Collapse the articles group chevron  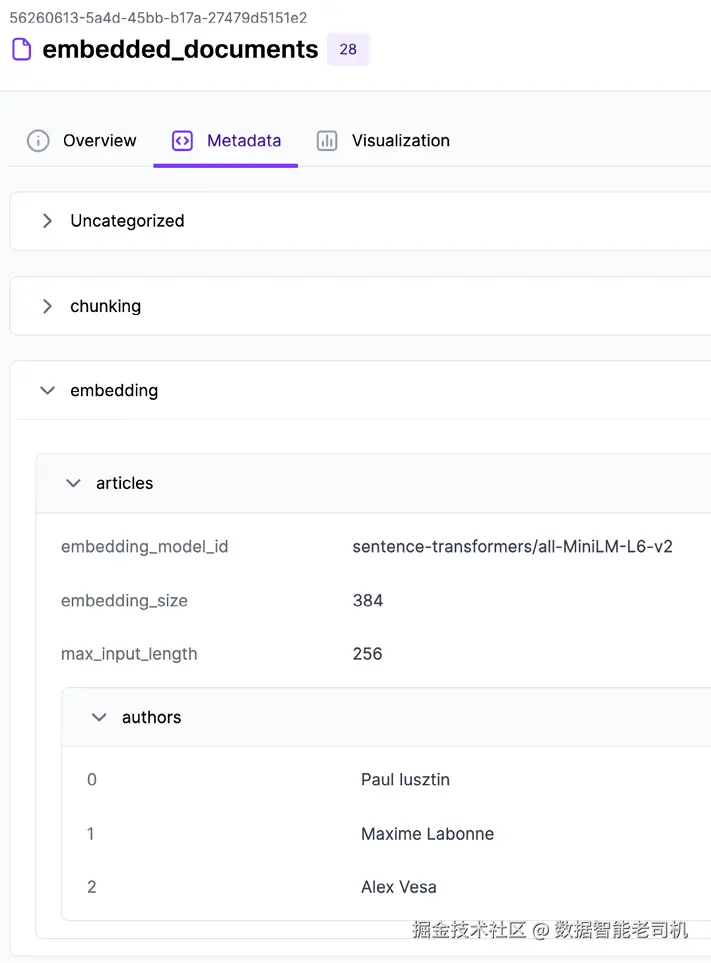73,483
